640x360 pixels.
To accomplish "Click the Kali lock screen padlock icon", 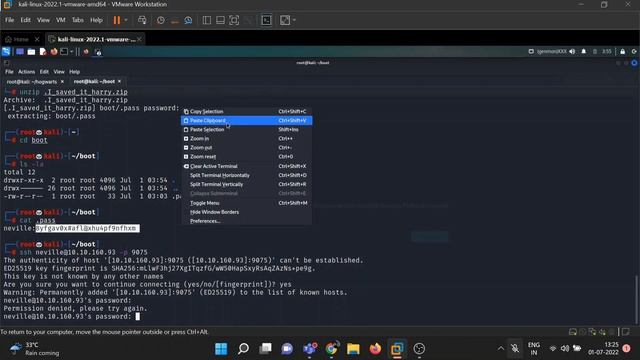I will [x=622, y=51].
